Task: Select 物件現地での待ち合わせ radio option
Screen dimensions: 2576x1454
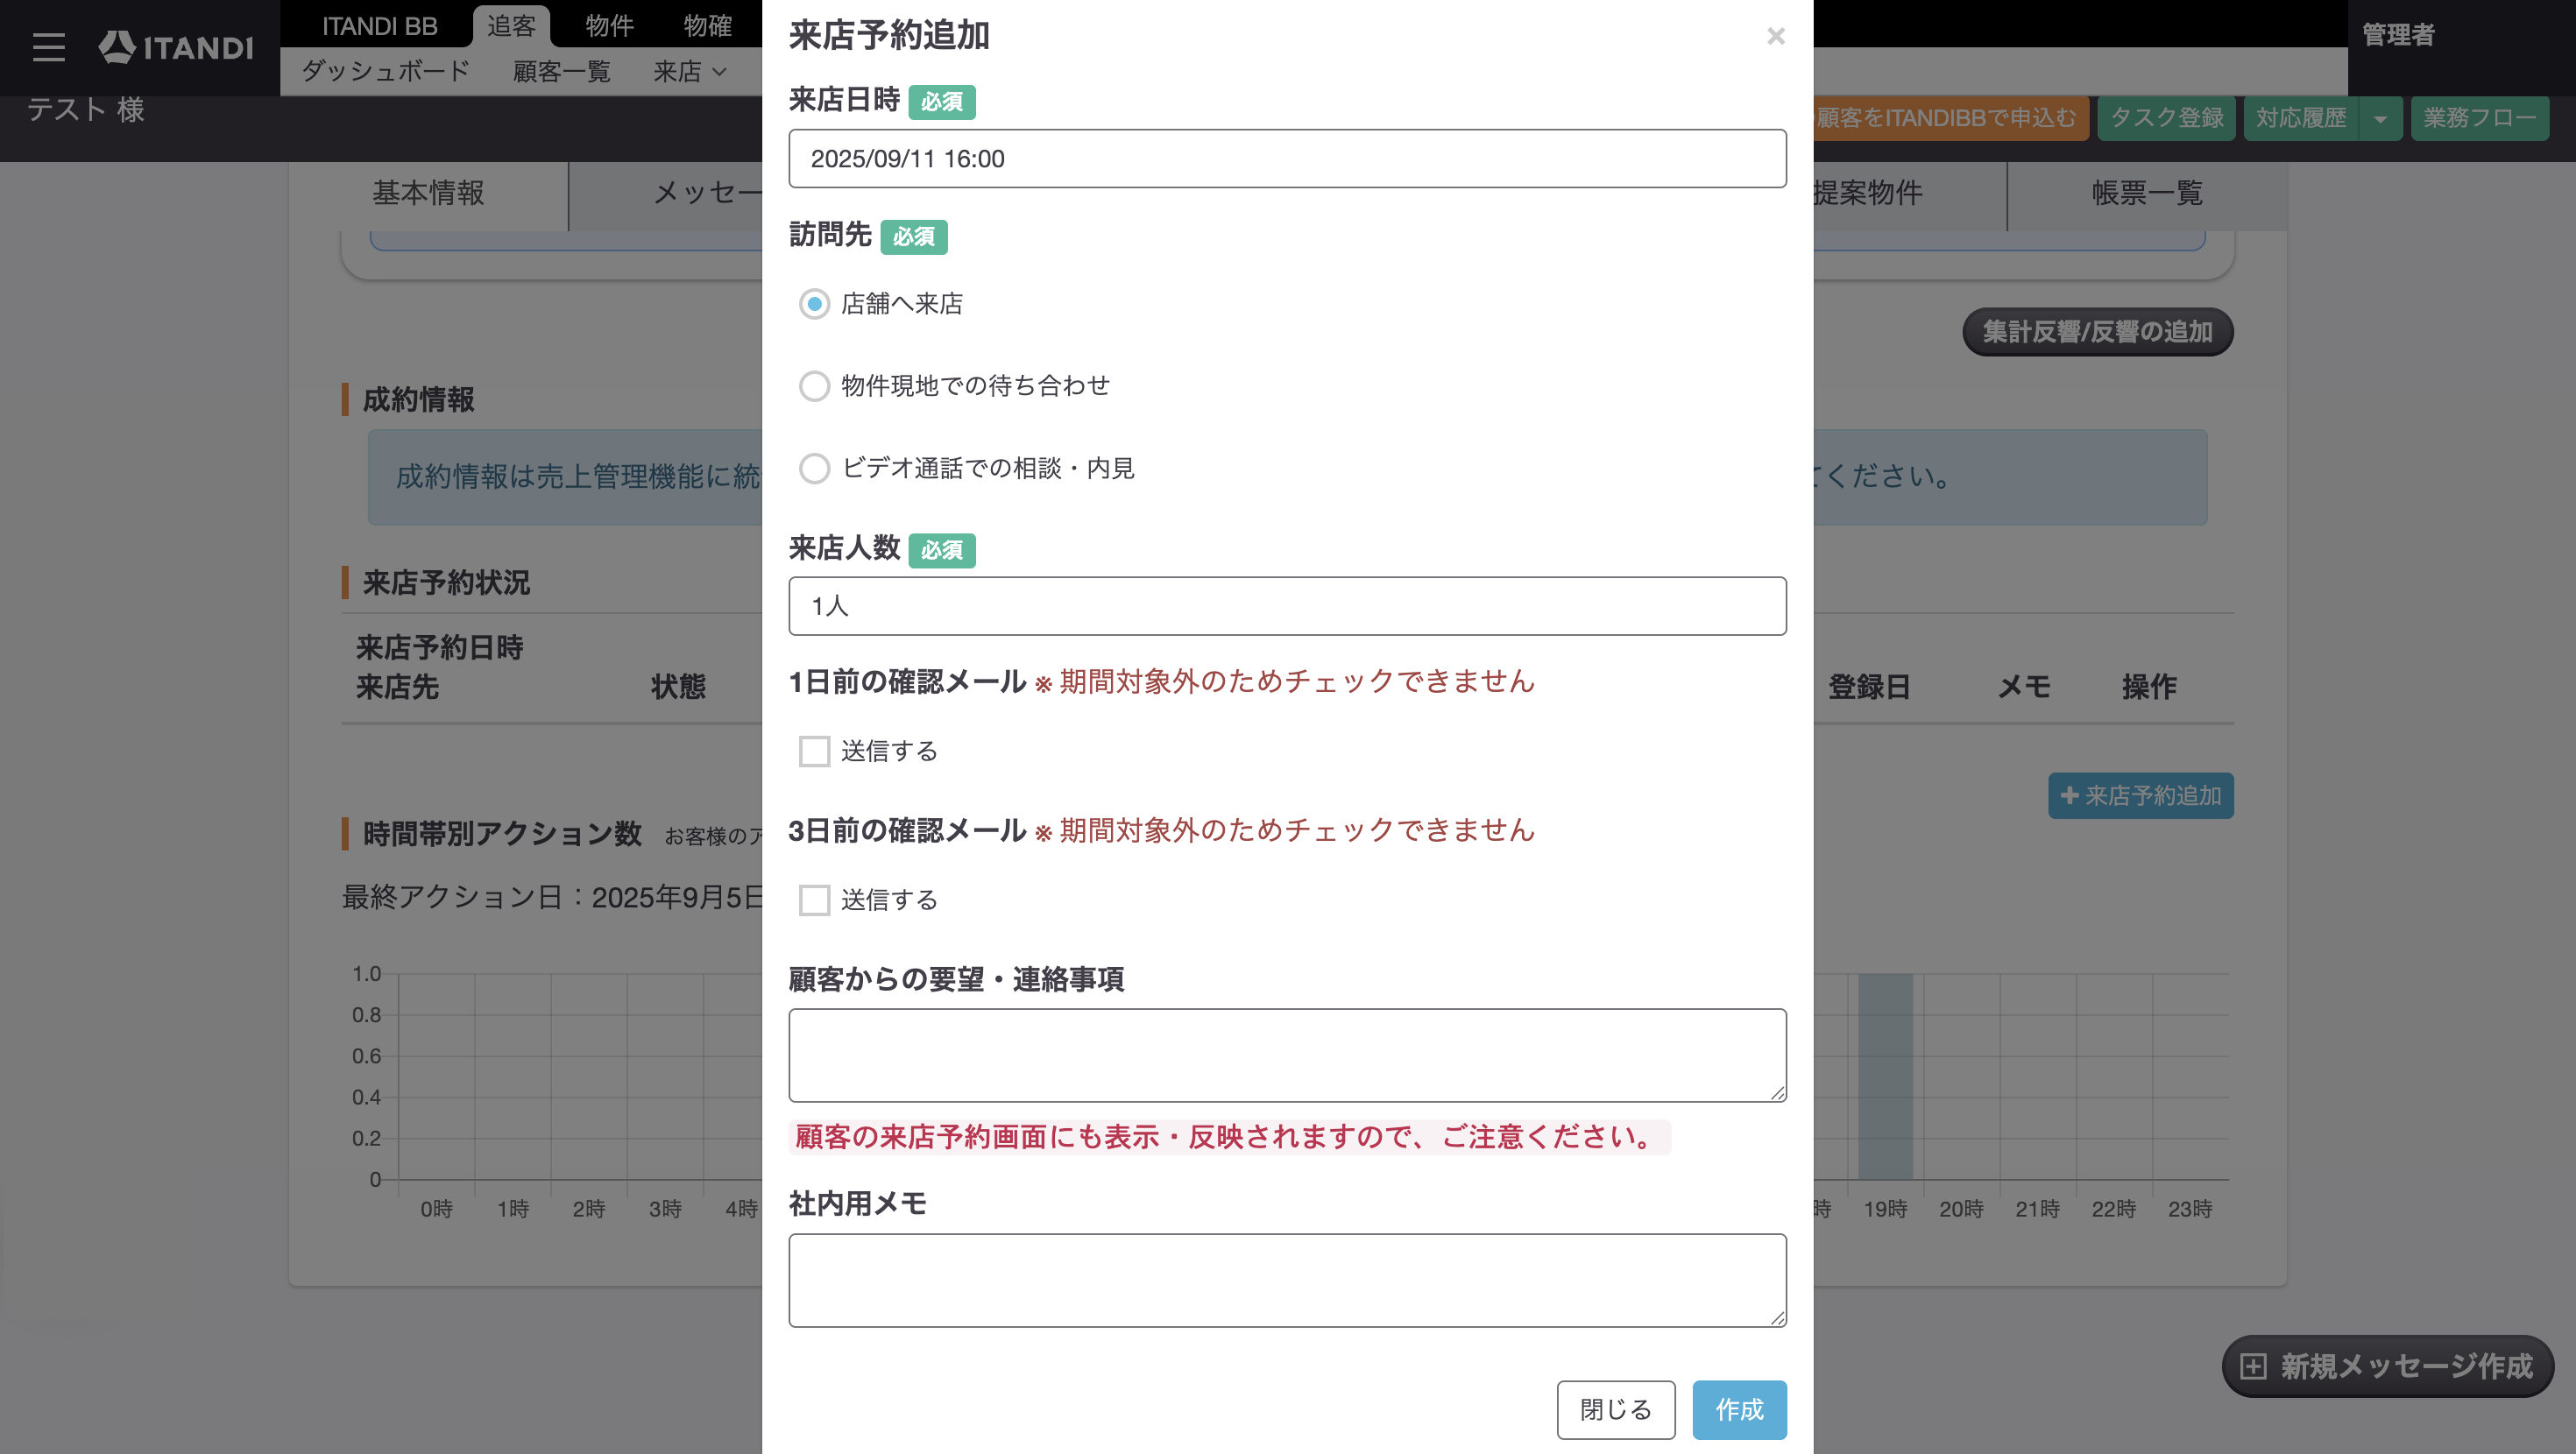Action: 814,386
